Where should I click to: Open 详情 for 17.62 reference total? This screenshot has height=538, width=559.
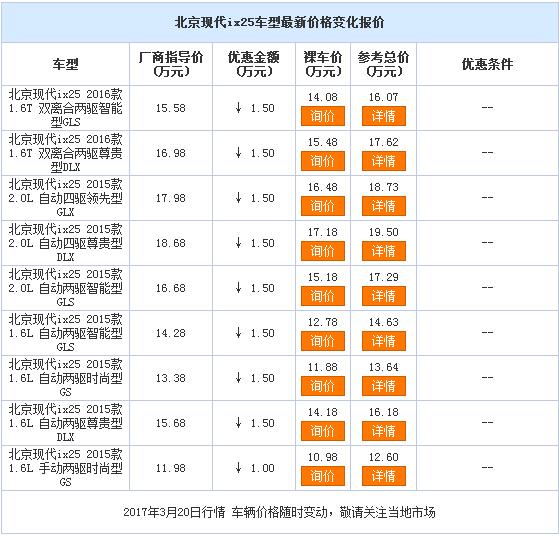[x=384, y=161]
